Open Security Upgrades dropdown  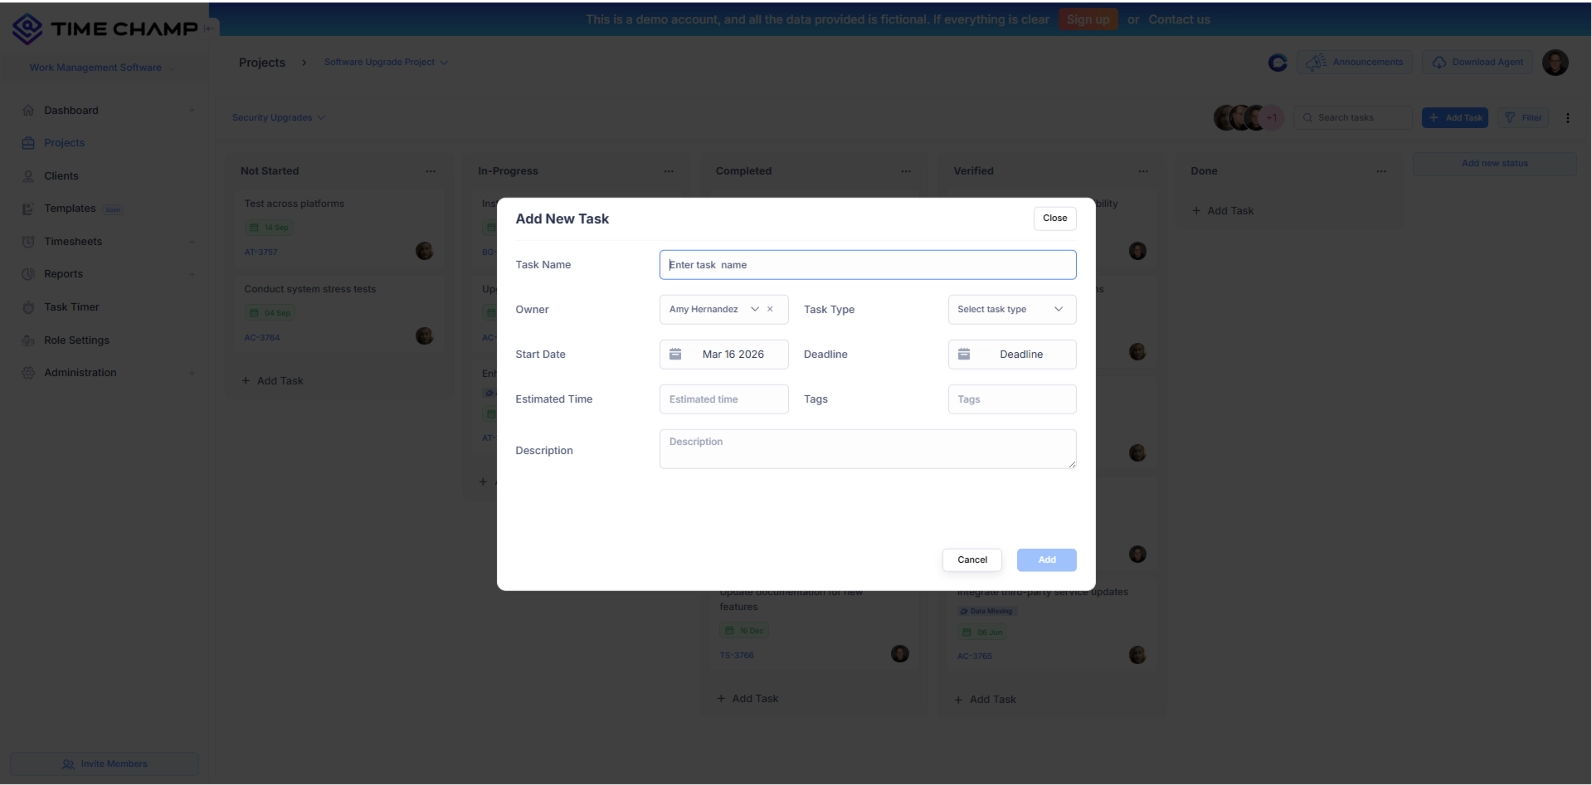tap(278, 118)
